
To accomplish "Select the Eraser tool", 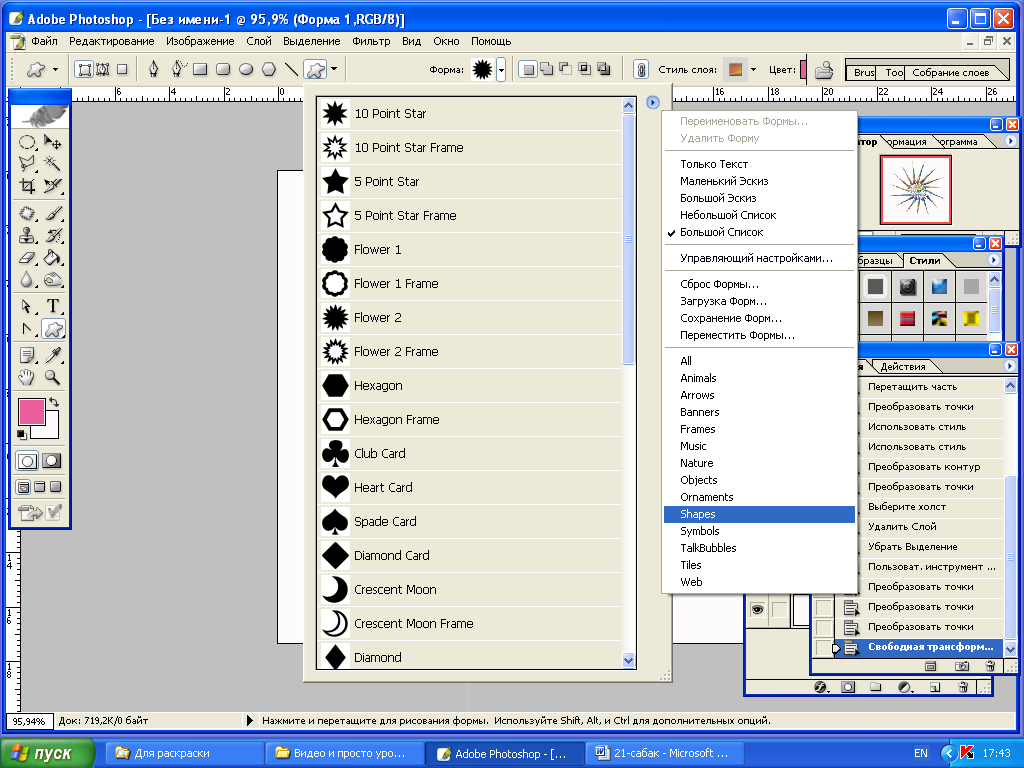I will click(27, 258).
